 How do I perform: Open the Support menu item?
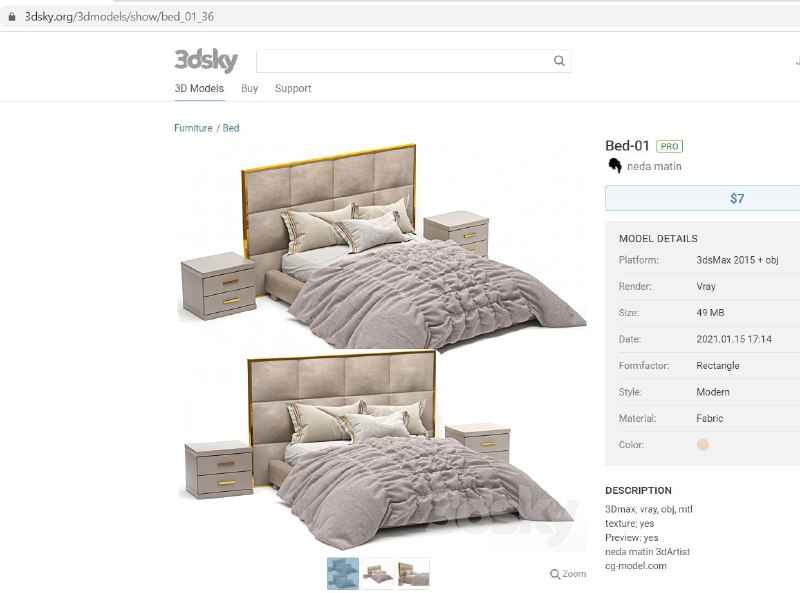click(293, 88)
